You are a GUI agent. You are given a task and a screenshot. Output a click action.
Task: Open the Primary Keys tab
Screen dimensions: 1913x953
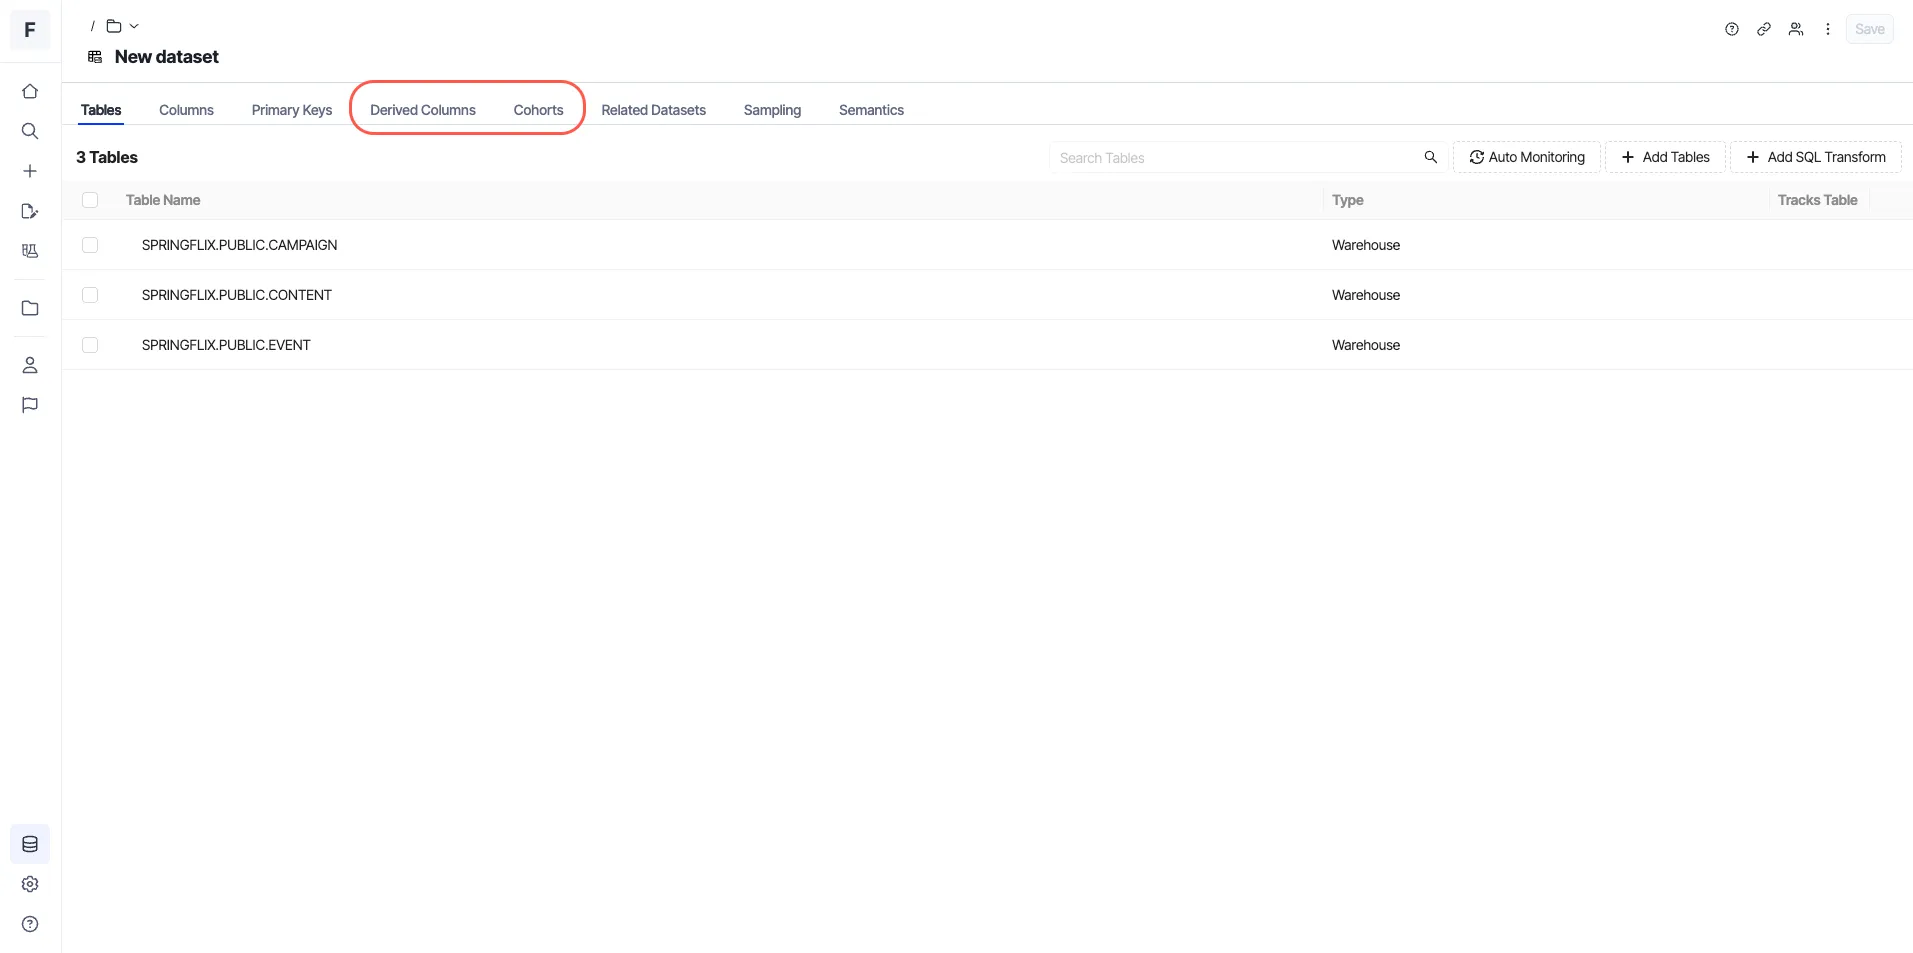point(292,110)
